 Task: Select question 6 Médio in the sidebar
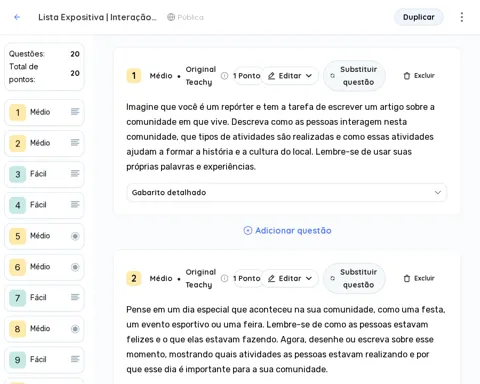(x=44, y=267)
